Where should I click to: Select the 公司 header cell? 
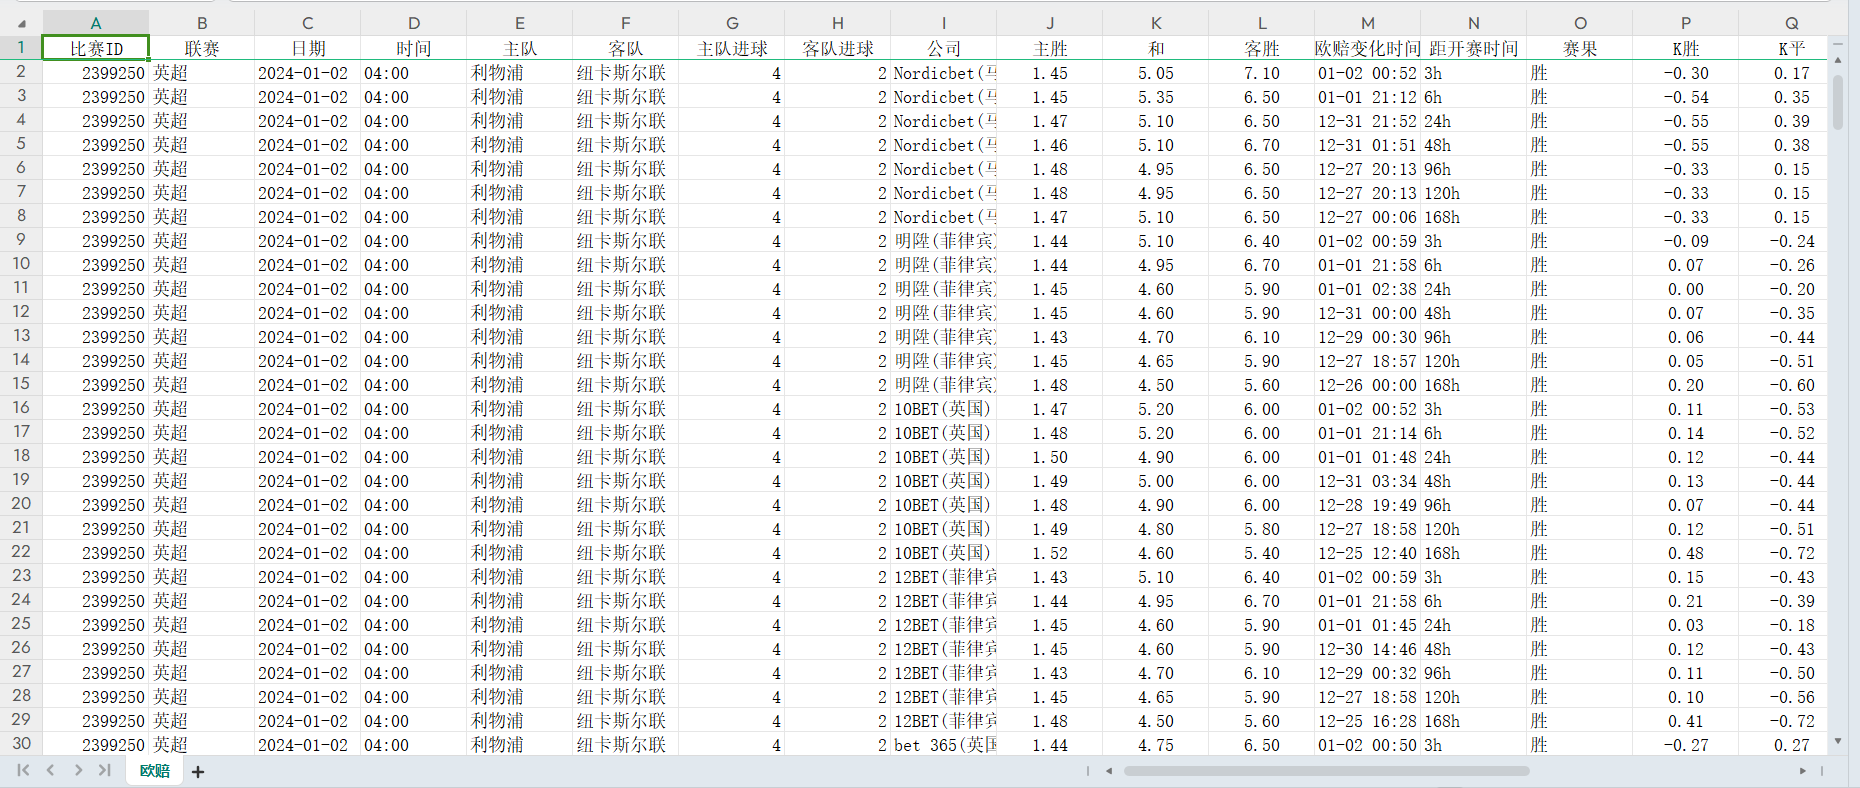[x=943, y=48]
